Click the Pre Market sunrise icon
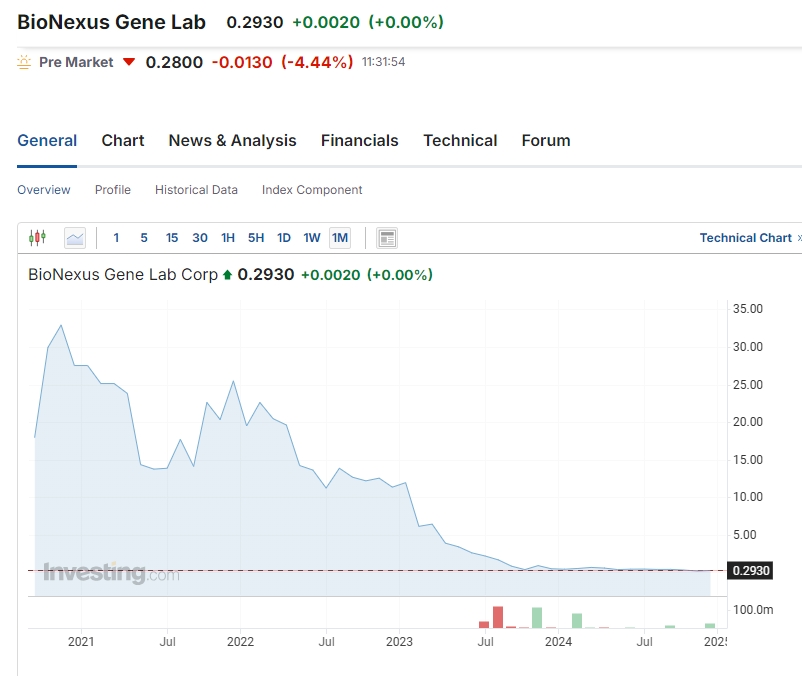Image resolution: width=802 pixels, height=676 pixels. (24, 62)
